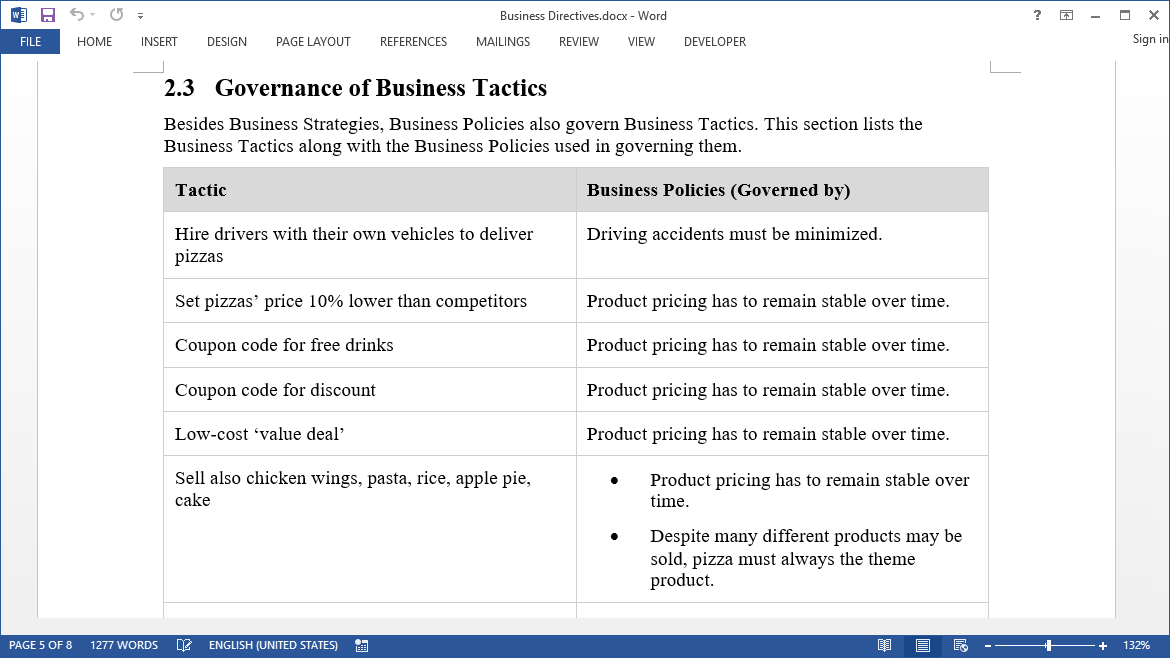Click the Word application icon in title bar
Image resolution: width=1170 pixels, height=658 pixels.
(19, 15)
